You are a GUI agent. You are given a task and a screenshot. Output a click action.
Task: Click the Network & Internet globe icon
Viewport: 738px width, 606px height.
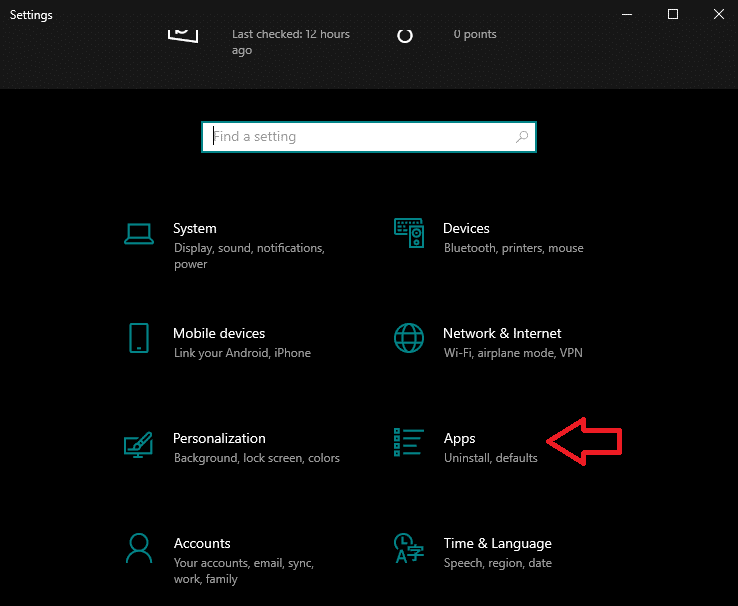[409, 338]
